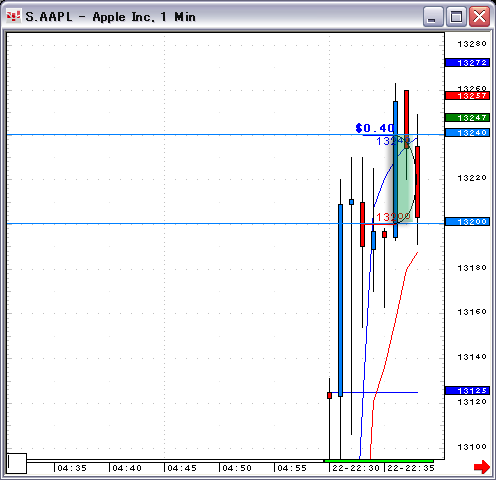496x480 pixels.
Task: Select the 13240 blue price level label
Action: click(x=467, y=133)
